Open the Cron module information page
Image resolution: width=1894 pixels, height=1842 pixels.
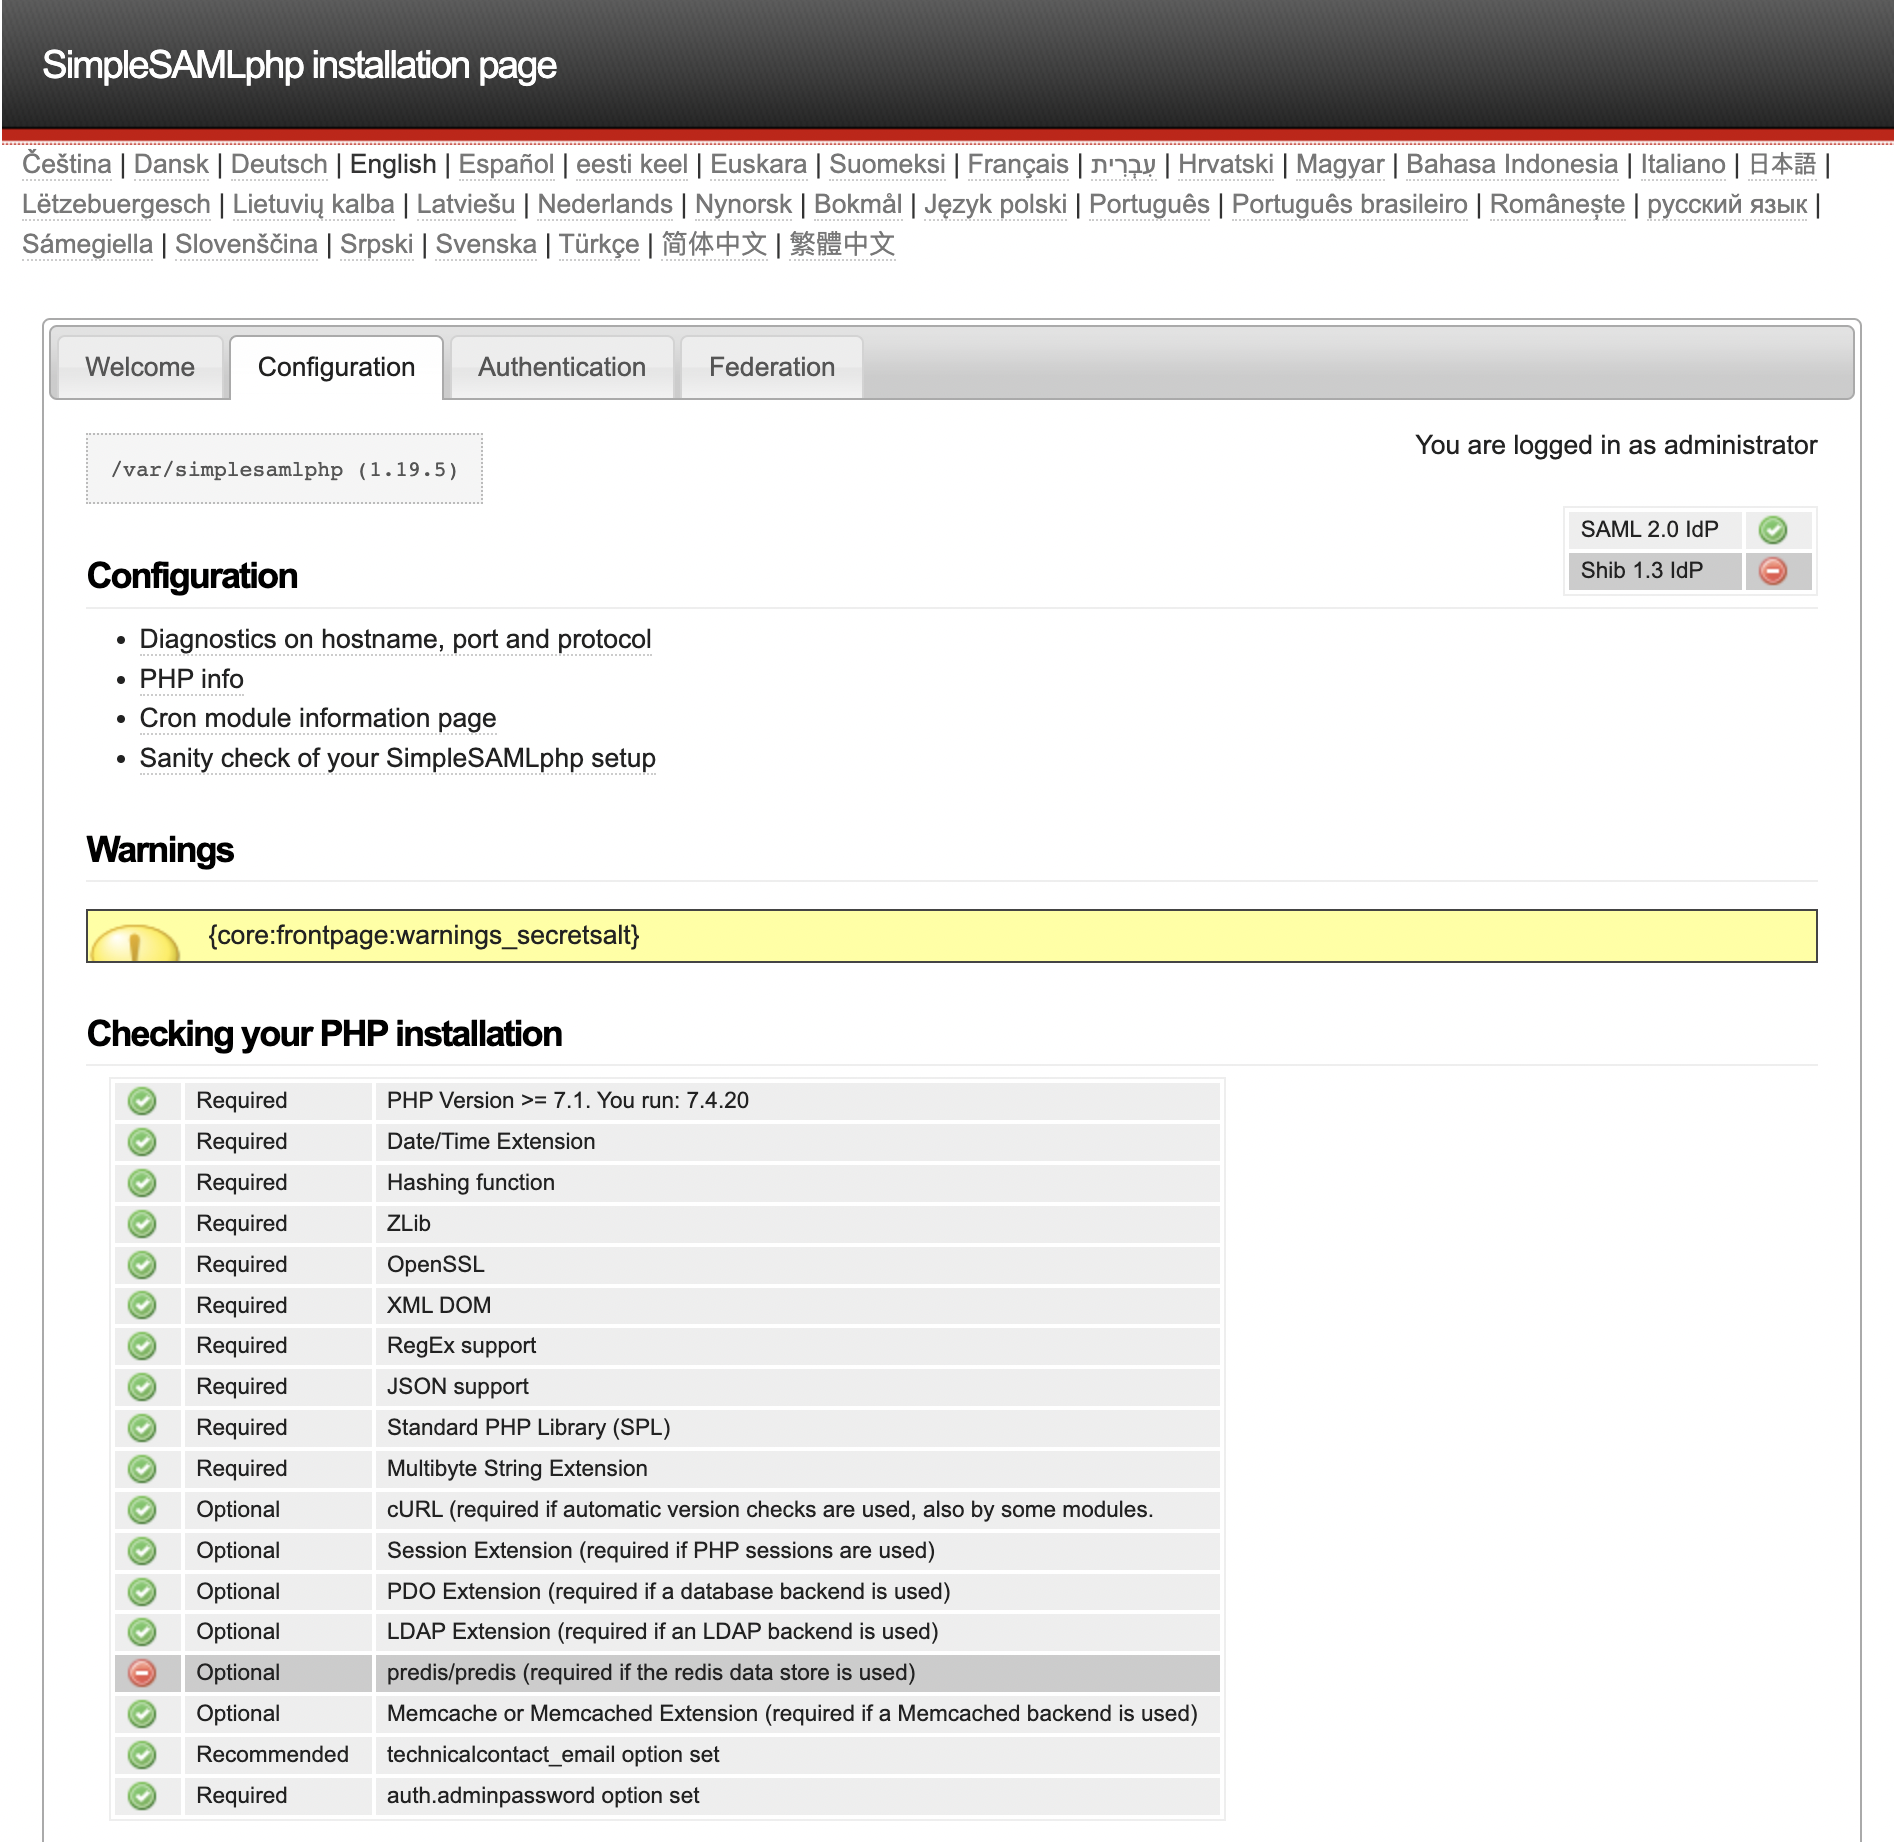coord(317,719)
